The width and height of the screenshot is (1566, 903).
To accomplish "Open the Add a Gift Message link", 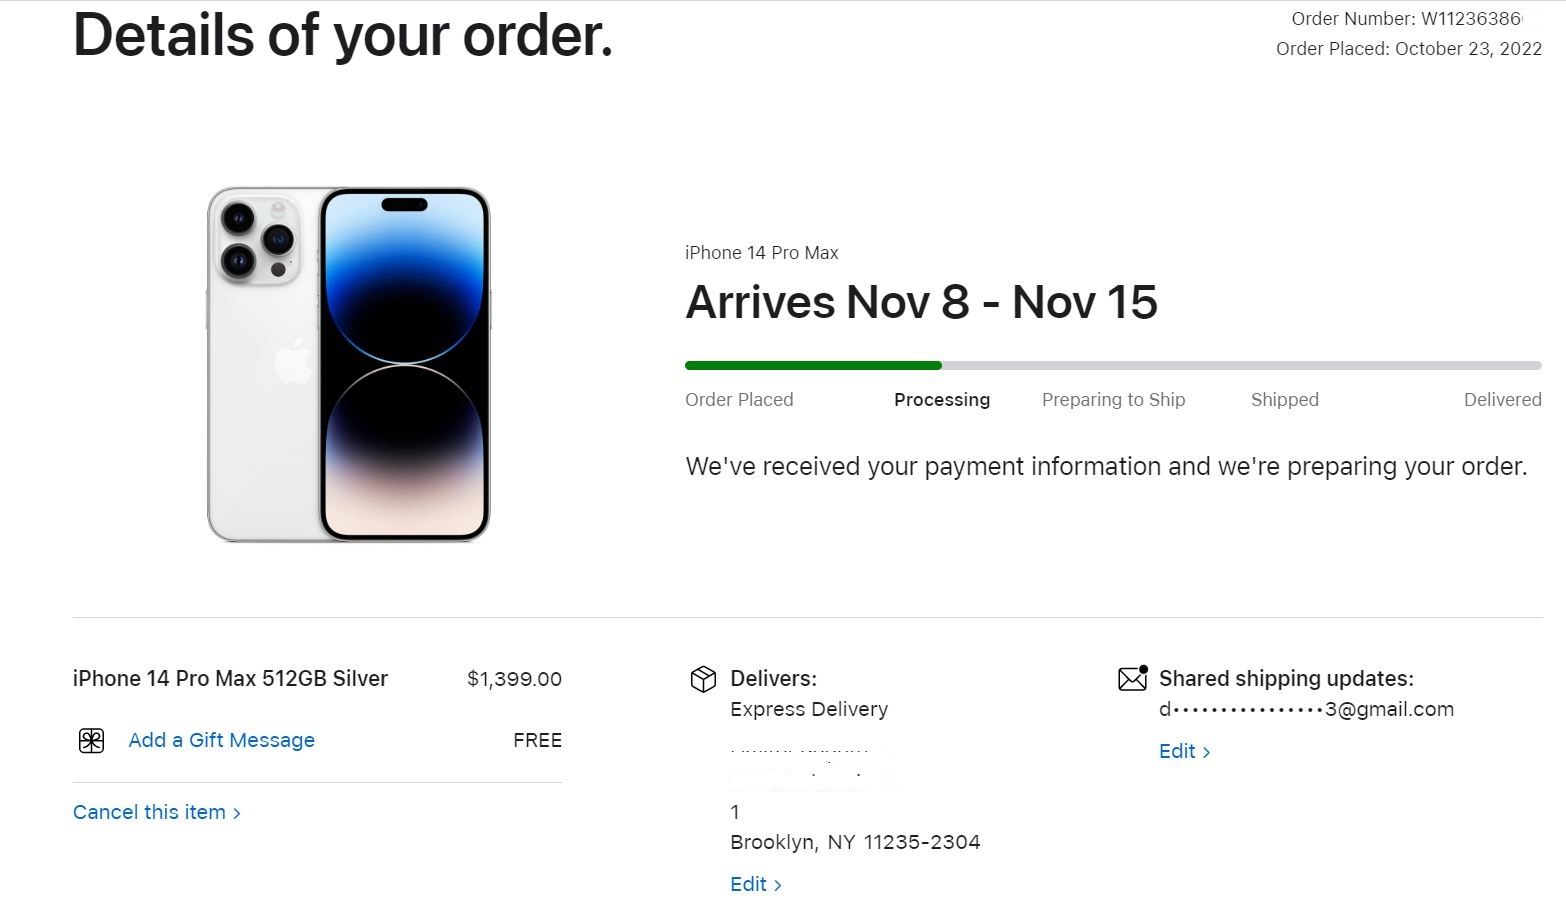I will pyautogui.click(x=221, y=740).
